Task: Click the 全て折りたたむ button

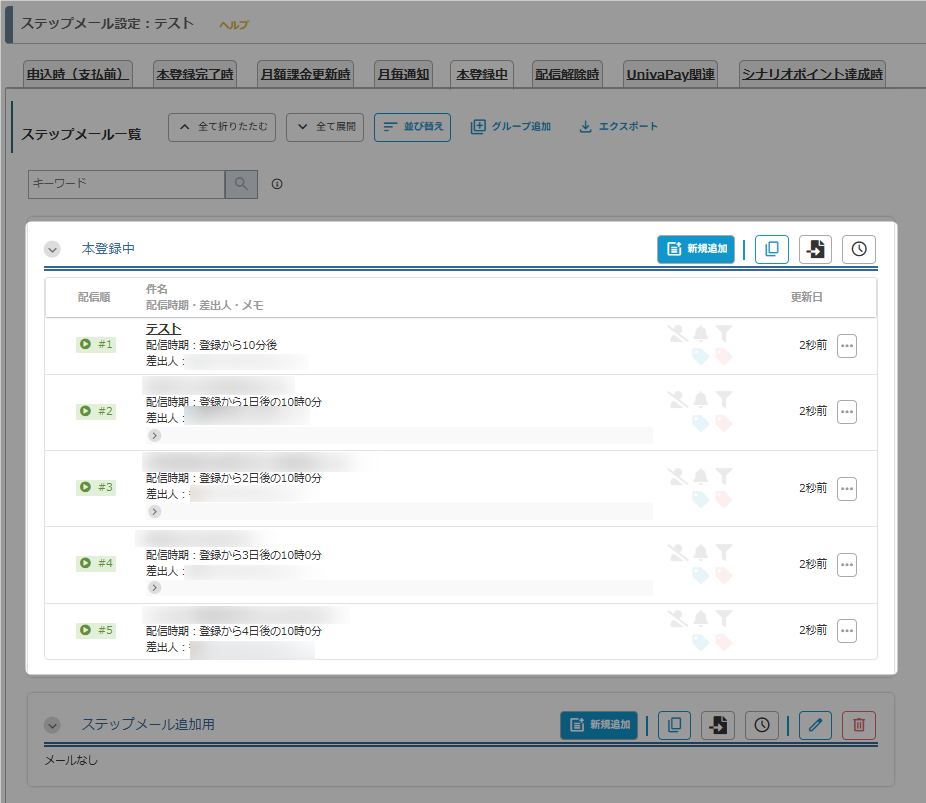Action: [x=222, y=127]
